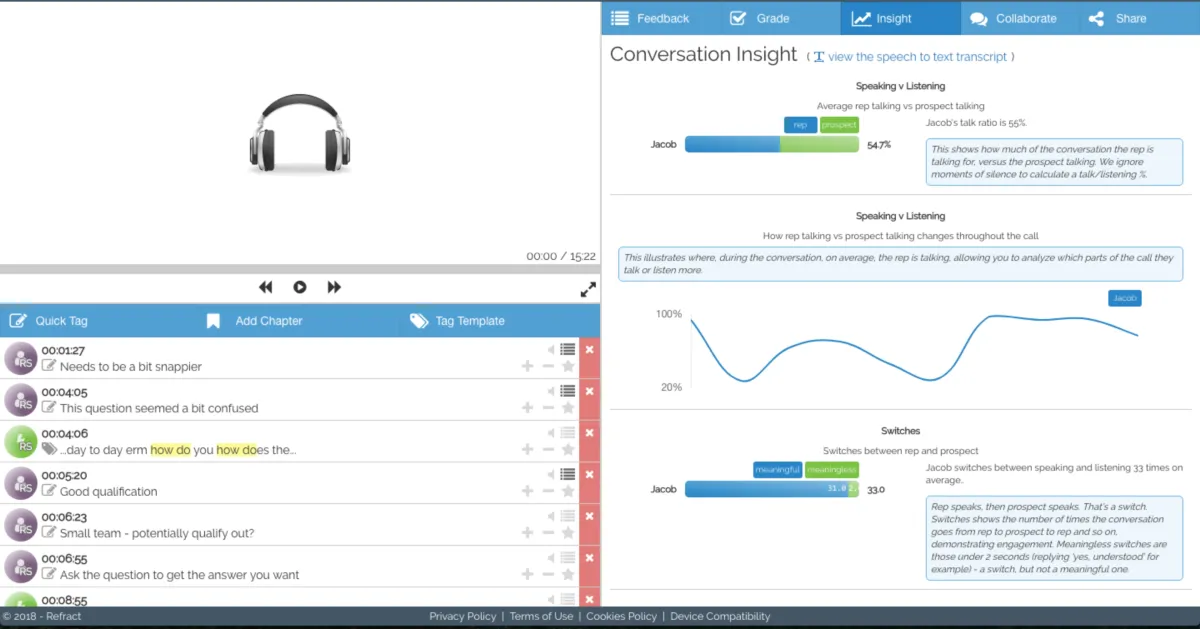Click green RS avatar on the 00:04:06 comment
Screen dimensions: 1200x629
pos(20,442)
